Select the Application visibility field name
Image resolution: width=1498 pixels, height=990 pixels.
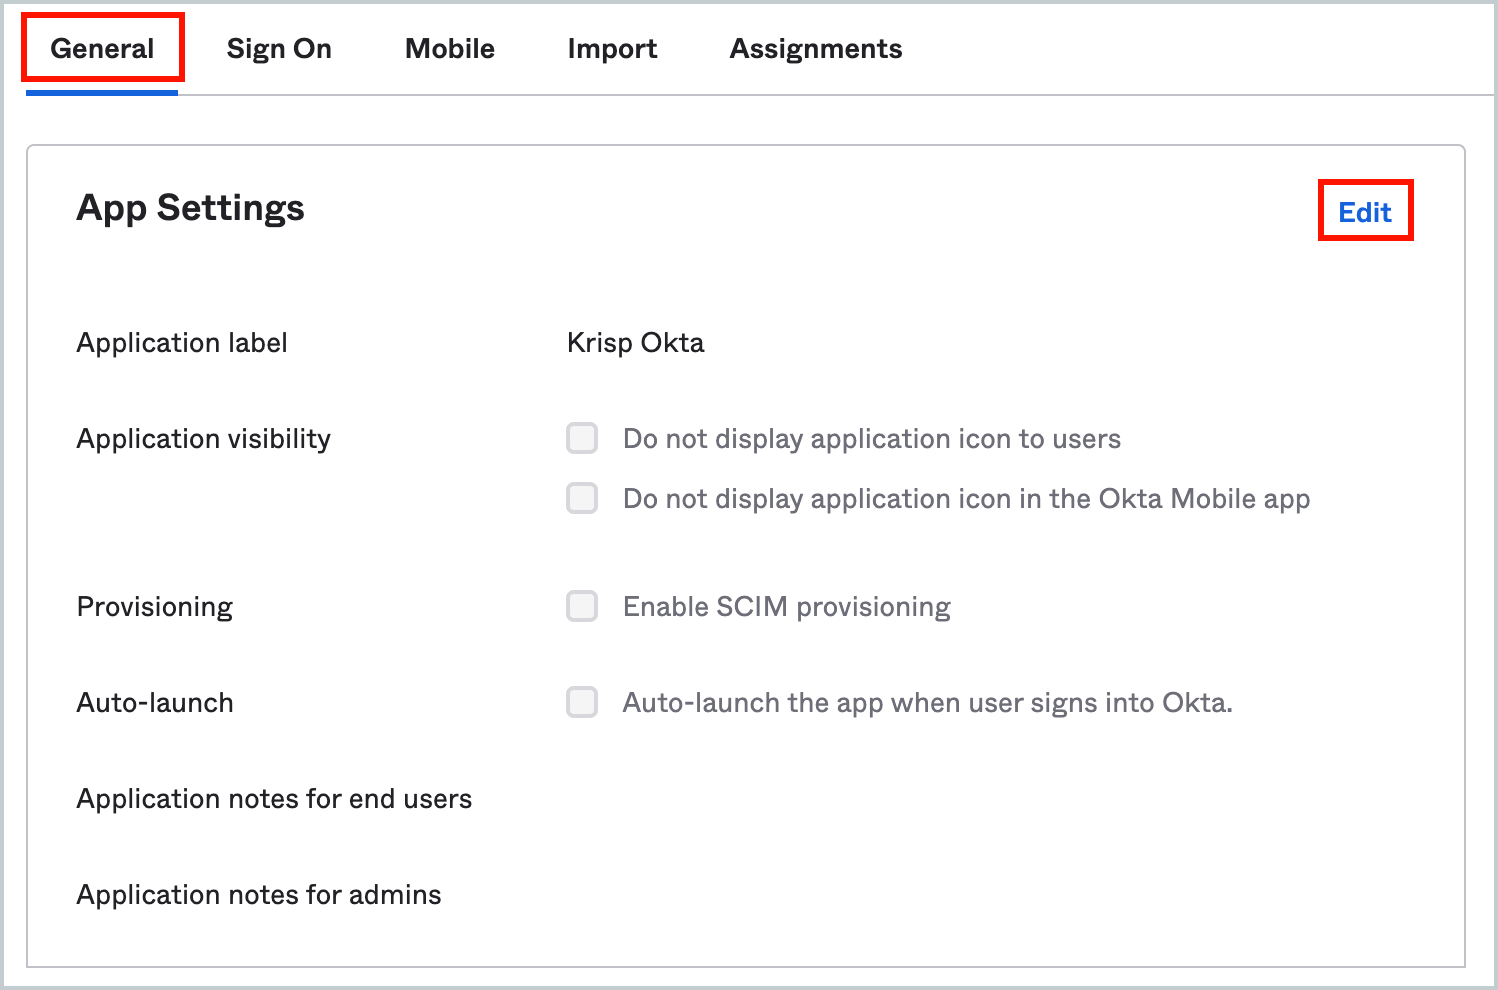click(203, 439)
